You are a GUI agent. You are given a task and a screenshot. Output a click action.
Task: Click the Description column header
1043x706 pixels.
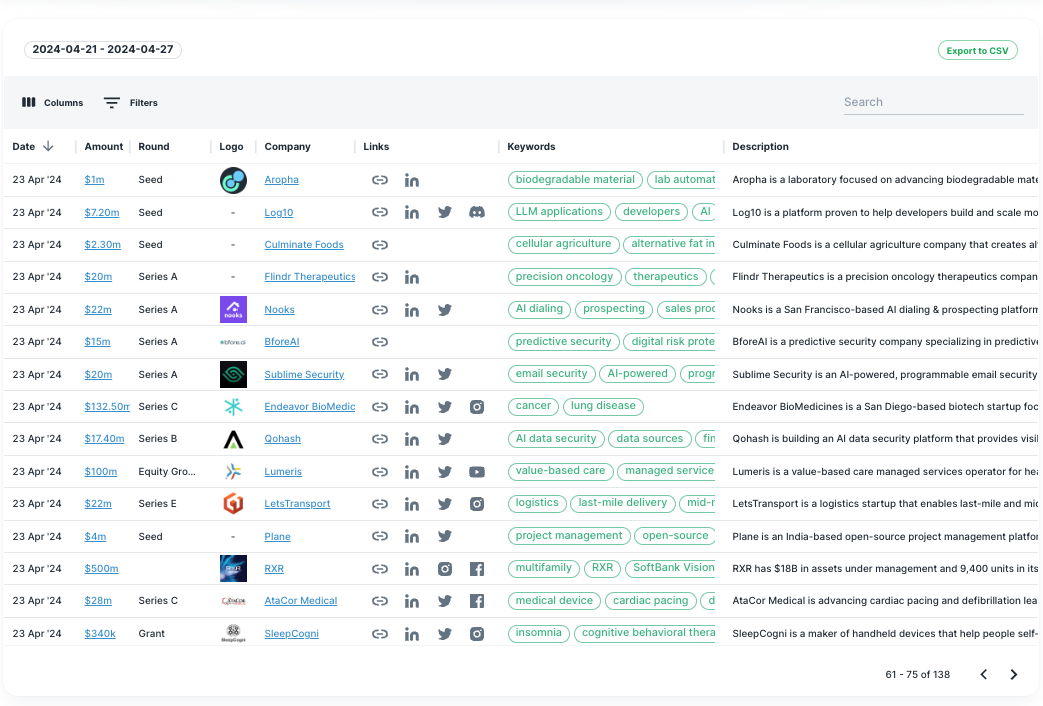coord(760,146)
